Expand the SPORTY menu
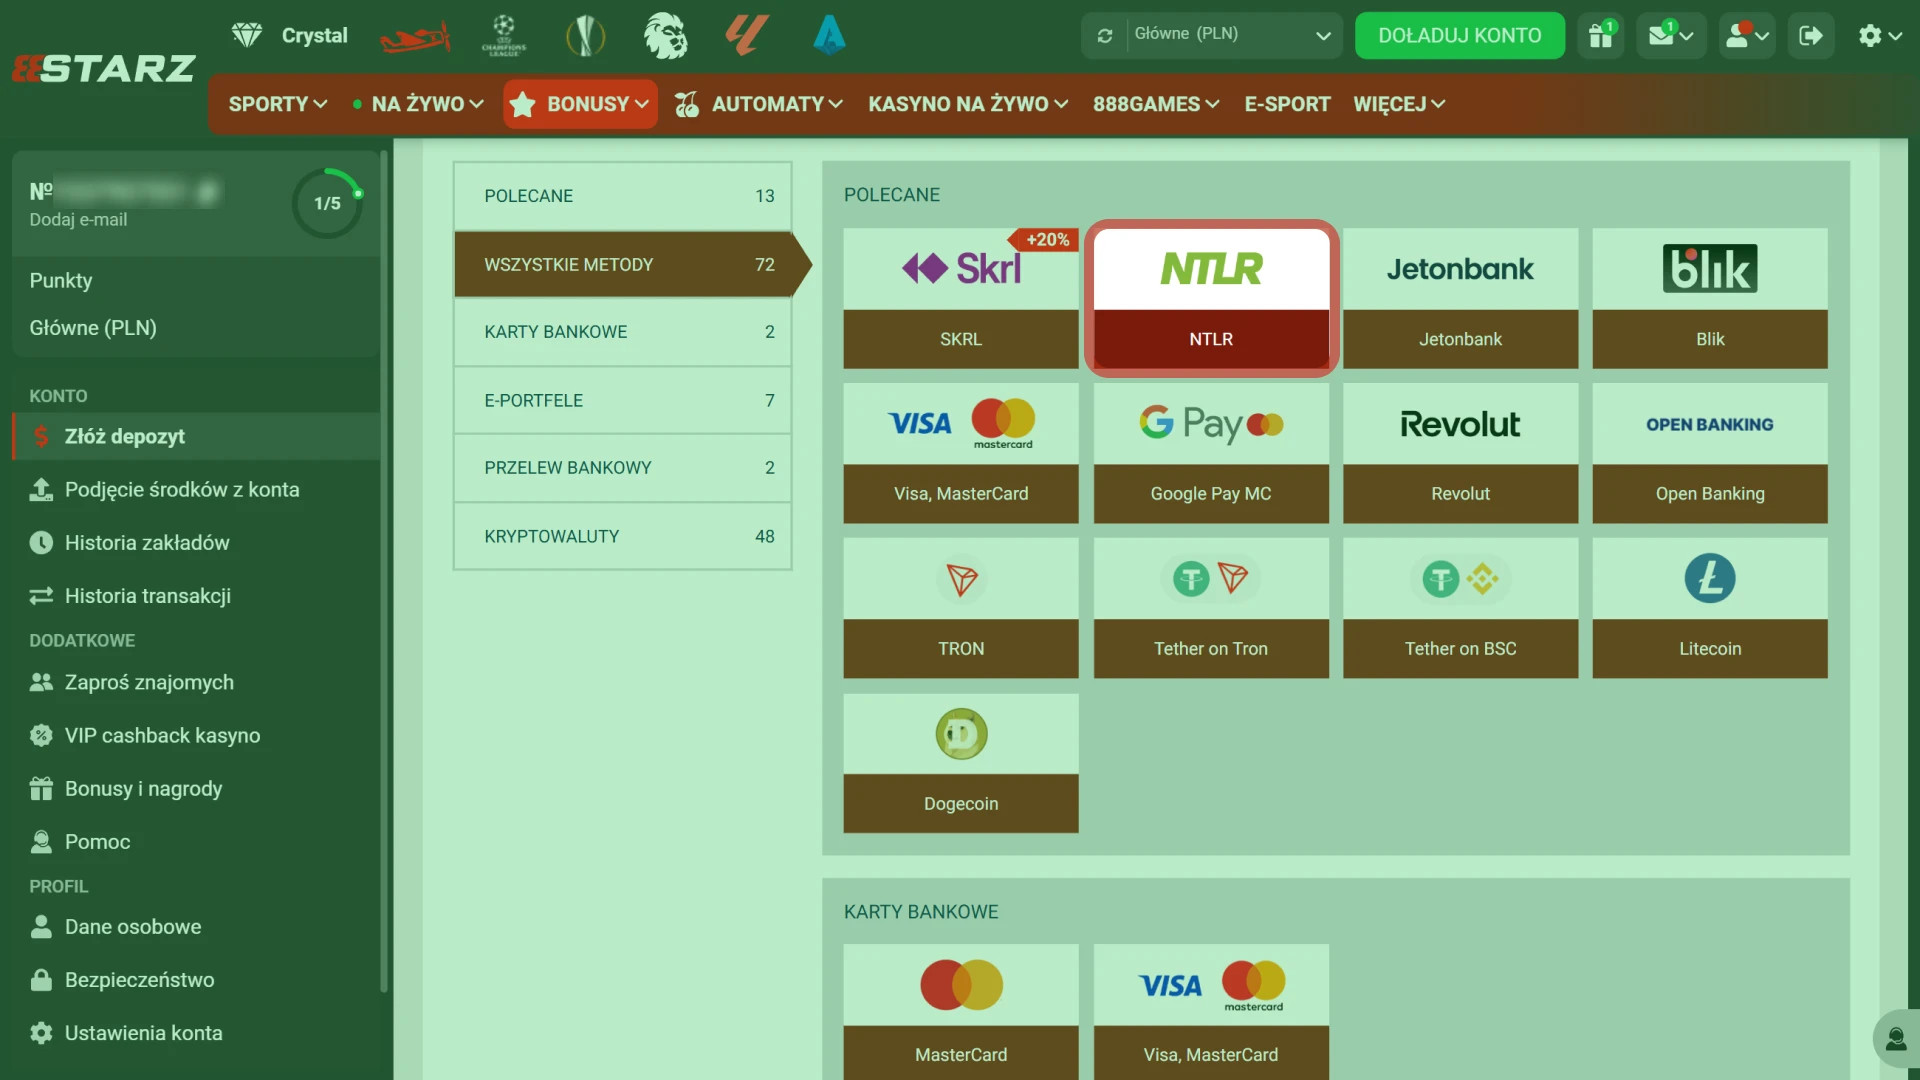Viewport: 1920px width, 1080px height. point(277,104)
